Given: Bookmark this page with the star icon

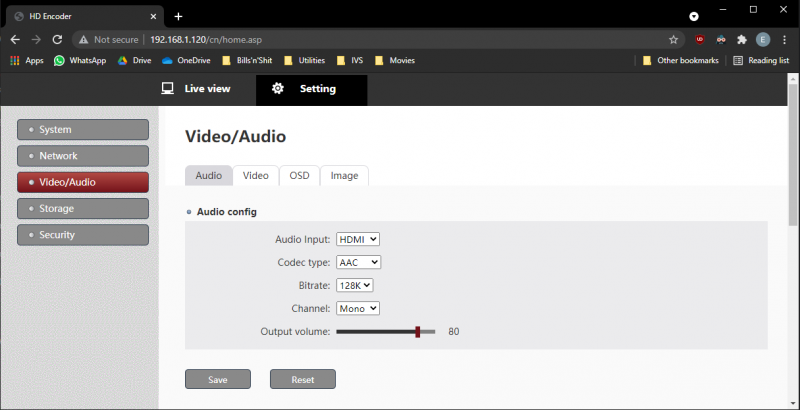Looking at the screenshot, I should point(673,40).
